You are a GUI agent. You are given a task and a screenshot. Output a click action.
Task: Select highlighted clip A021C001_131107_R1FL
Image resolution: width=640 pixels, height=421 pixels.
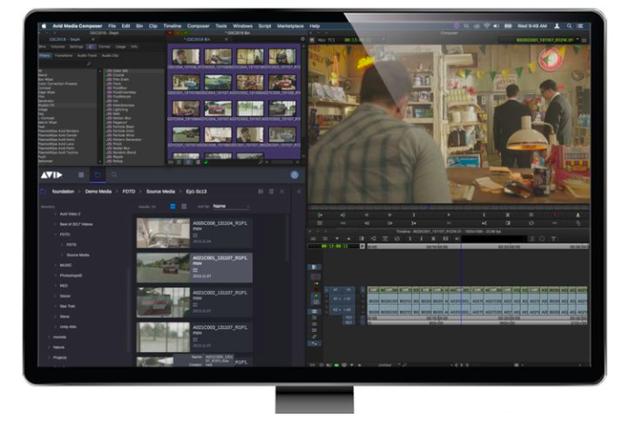[195, 268]
